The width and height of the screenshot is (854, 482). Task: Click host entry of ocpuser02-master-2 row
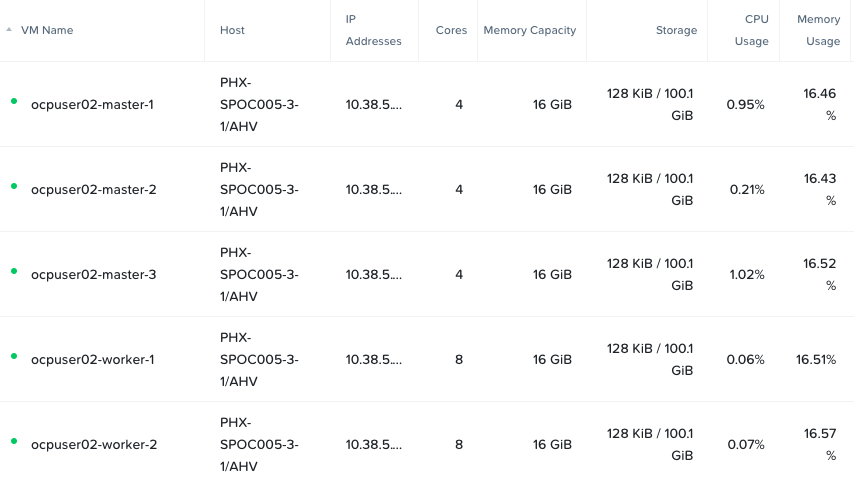point(259,189)
